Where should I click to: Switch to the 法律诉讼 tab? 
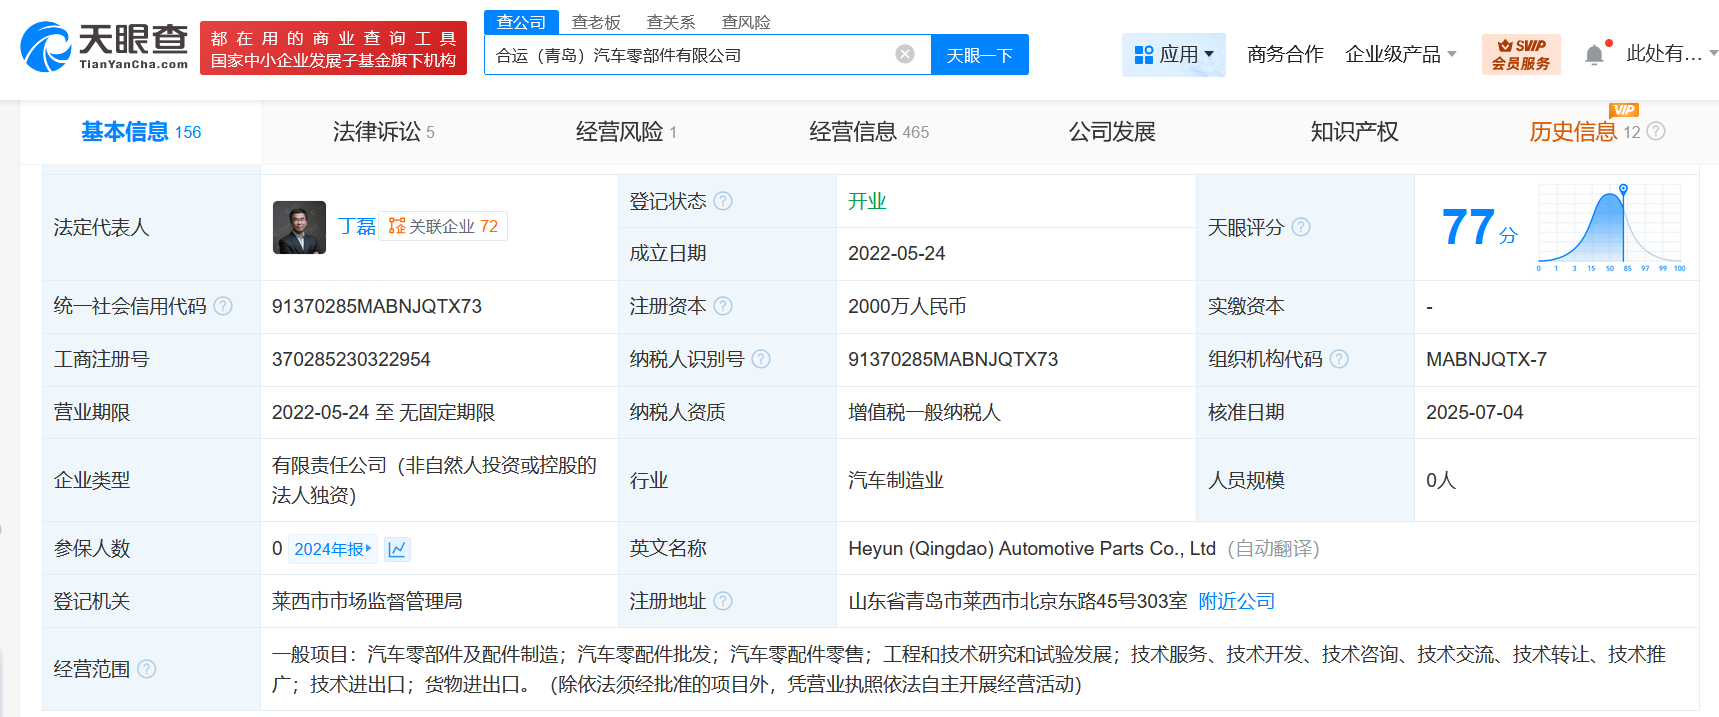click(383, 132)
